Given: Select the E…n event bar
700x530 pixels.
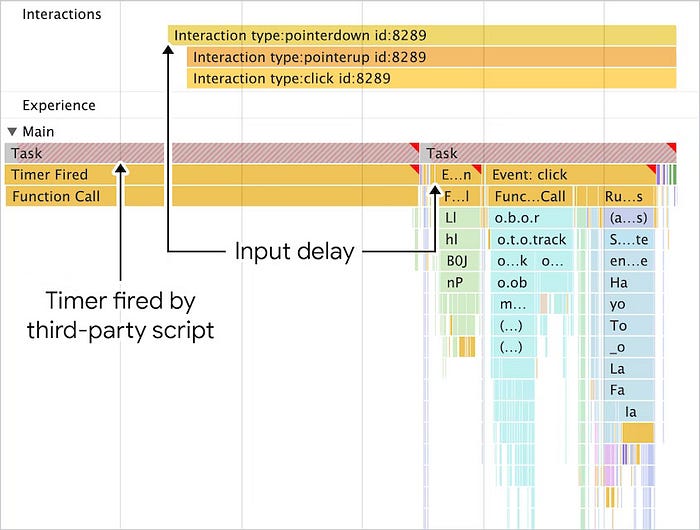Looking at the screenshot, I should (x=460, y=175).
